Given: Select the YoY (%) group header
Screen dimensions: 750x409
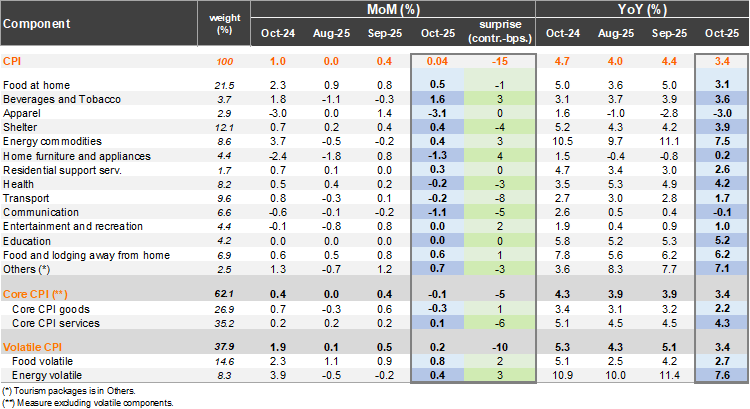Looking at the screenshot, I should (642, 10).
